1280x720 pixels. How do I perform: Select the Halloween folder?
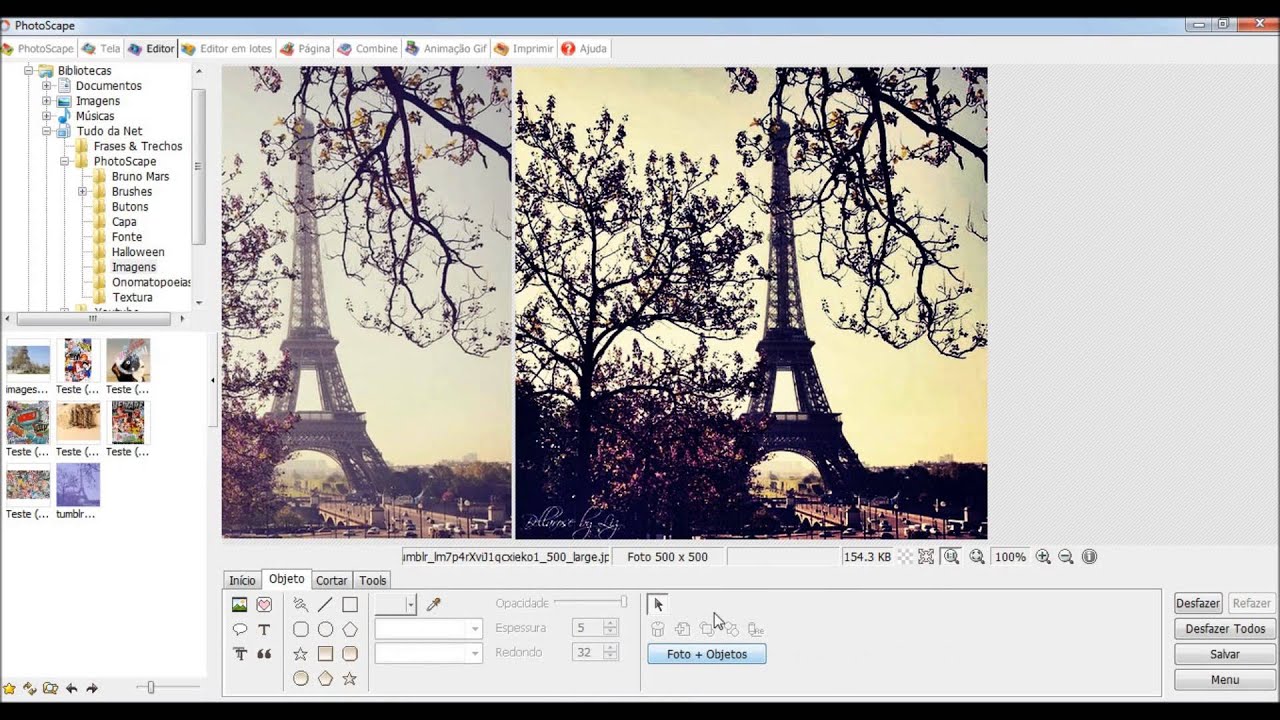coord(138,252)
